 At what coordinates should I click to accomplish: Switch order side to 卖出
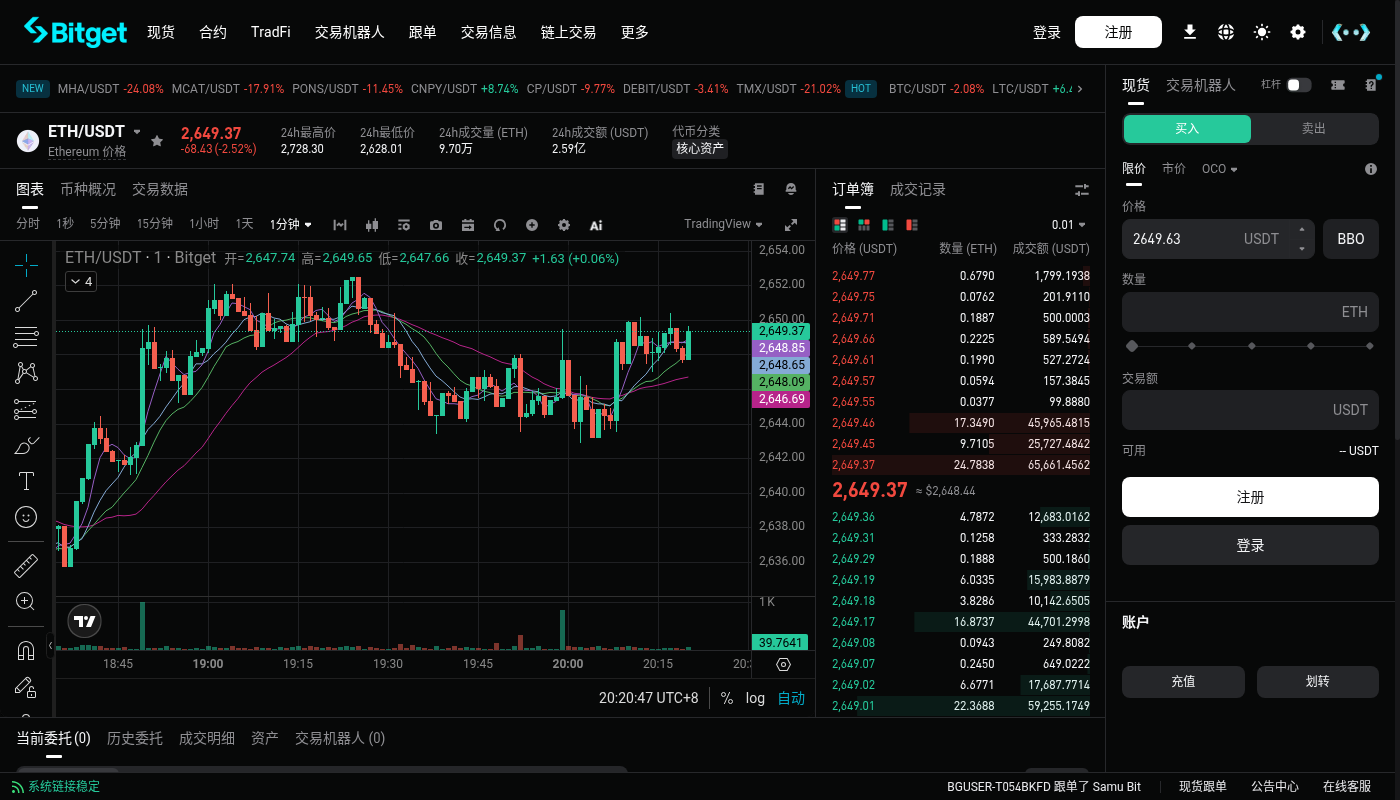point(1314,129)
